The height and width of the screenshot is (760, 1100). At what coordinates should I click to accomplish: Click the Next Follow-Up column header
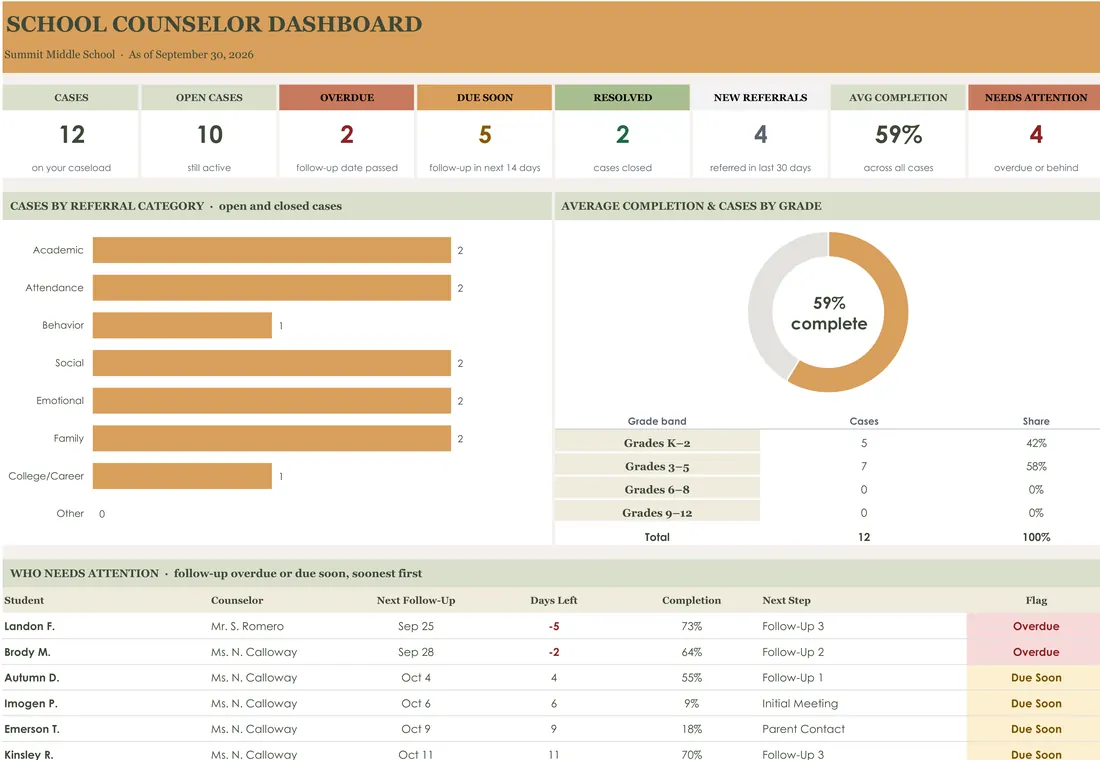pyautogui.click(x=416, y=600)
